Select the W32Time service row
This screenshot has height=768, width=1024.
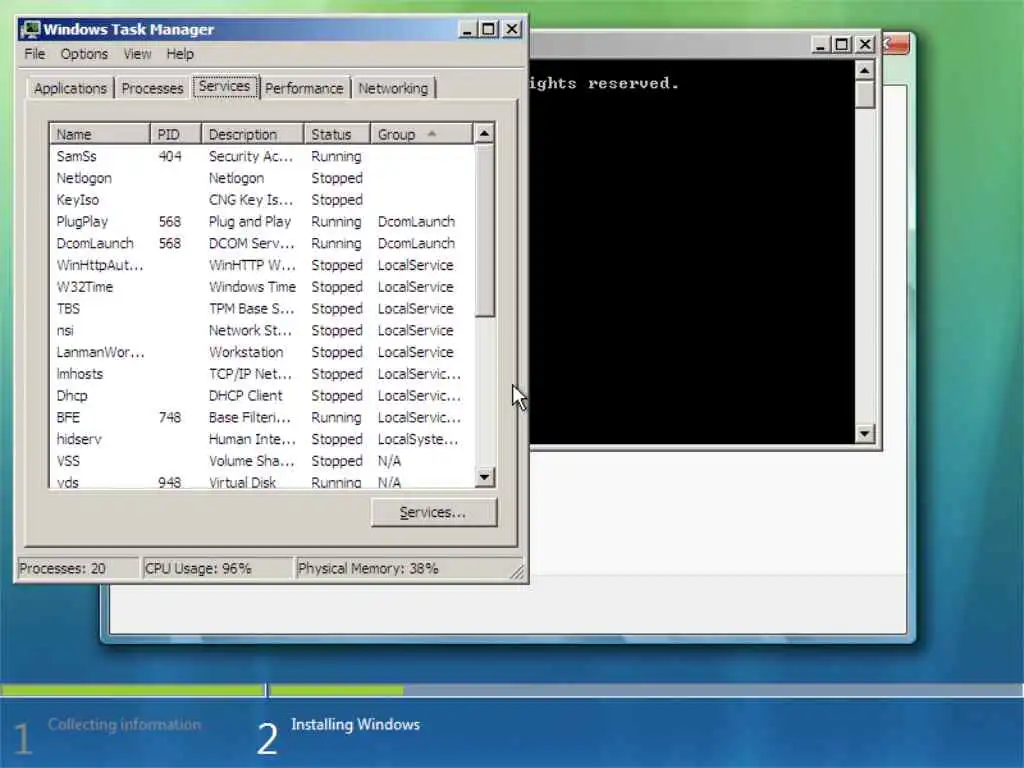(262, 287)
